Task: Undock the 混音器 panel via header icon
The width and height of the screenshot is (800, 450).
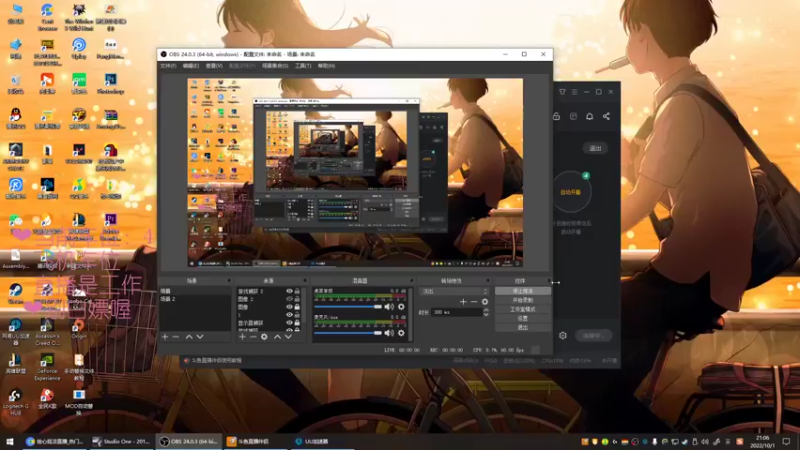Action: pyautogui.click(x=411, y=281)
